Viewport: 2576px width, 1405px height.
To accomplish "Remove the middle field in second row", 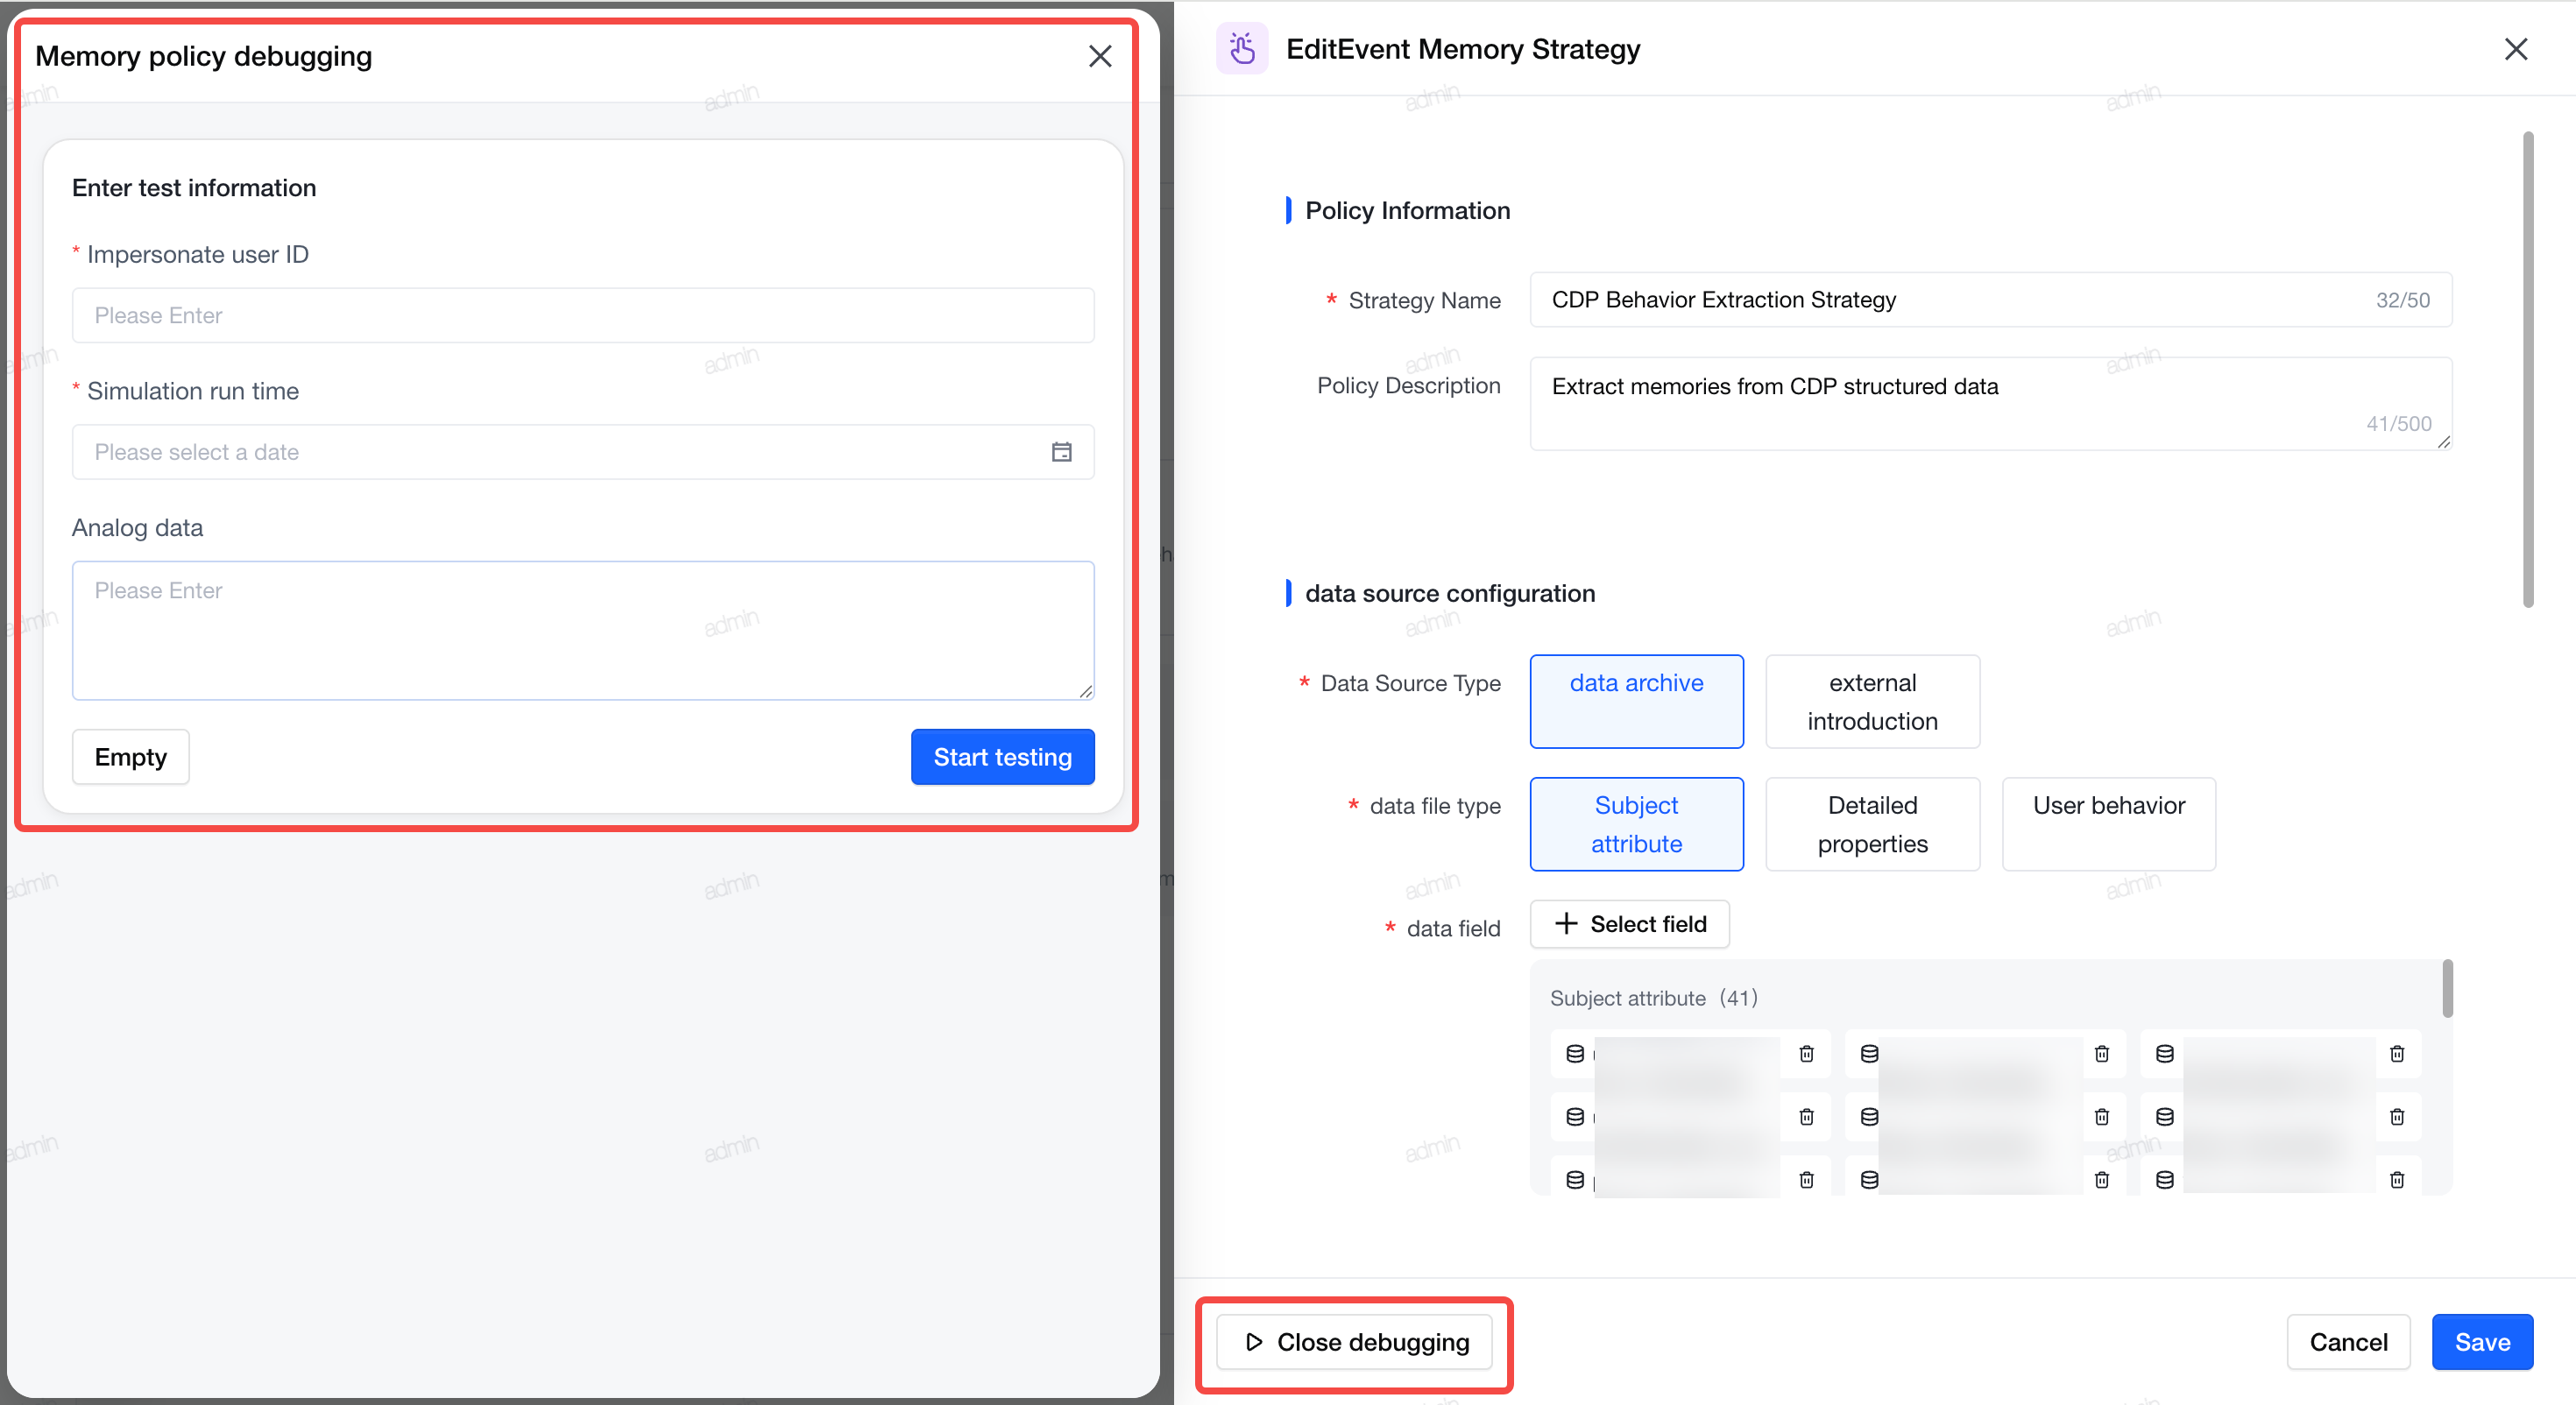I will 2102,1117.
